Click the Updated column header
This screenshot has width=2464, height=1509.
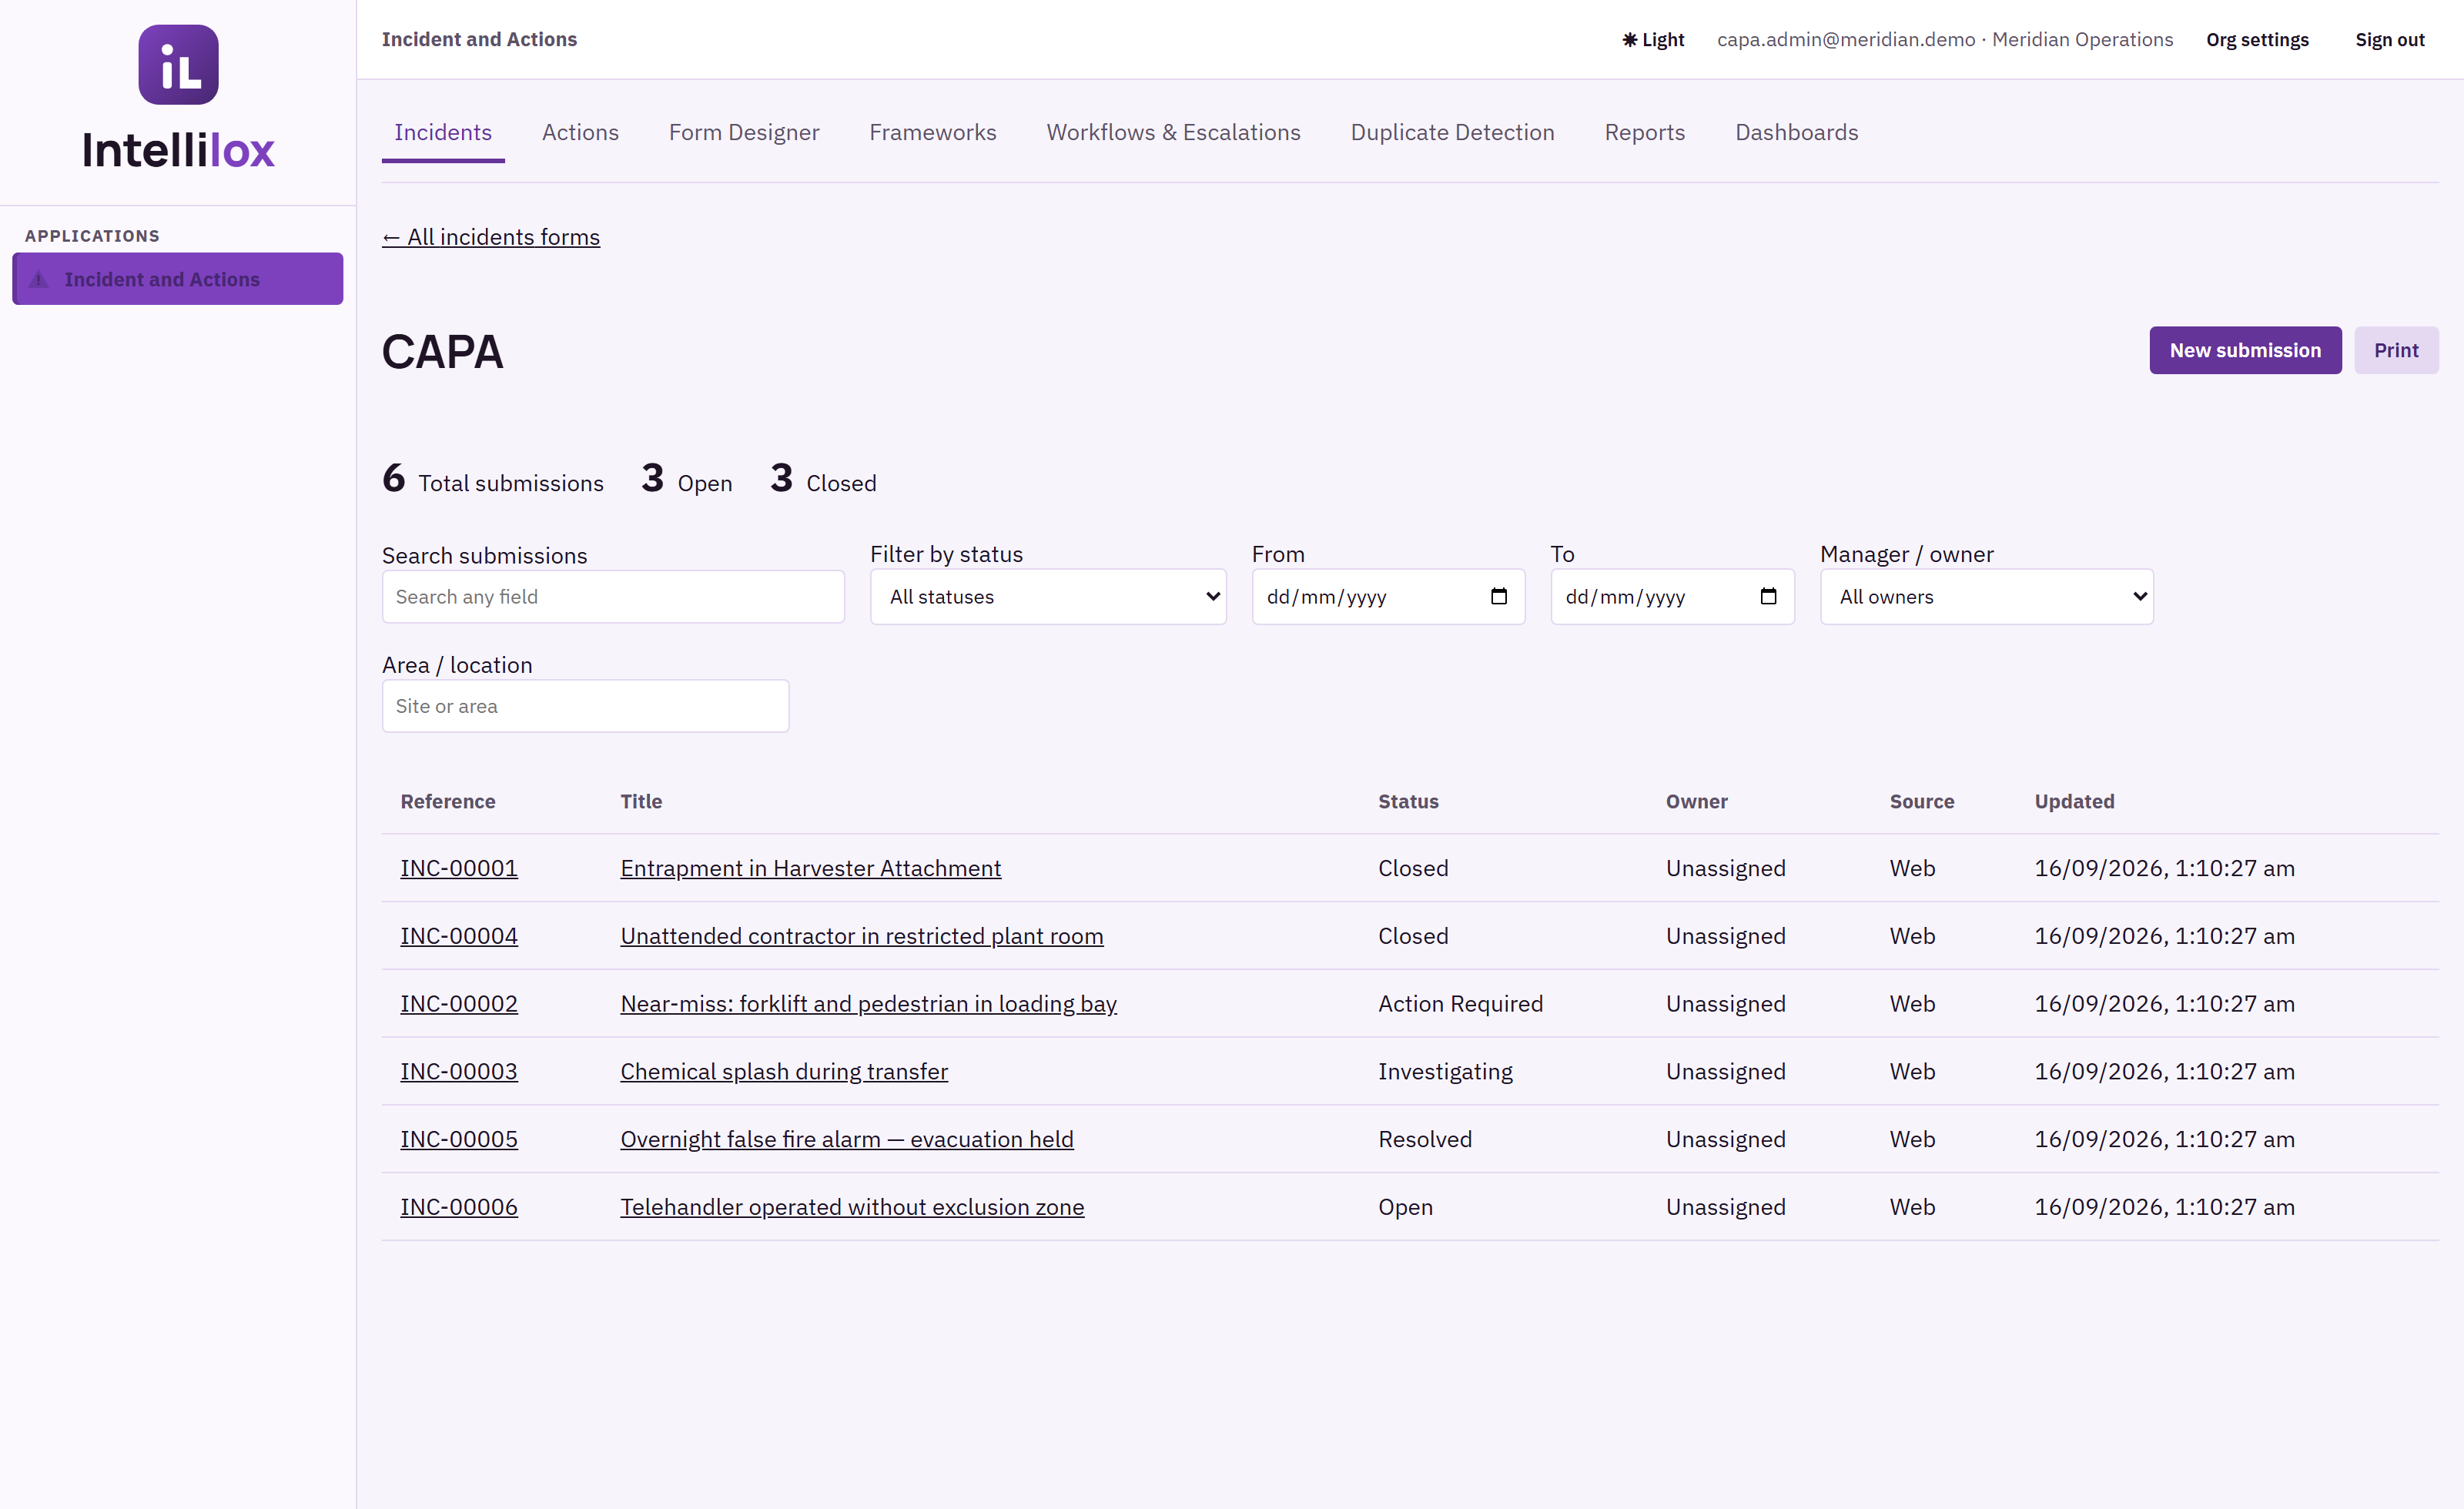coord(2074,802)
